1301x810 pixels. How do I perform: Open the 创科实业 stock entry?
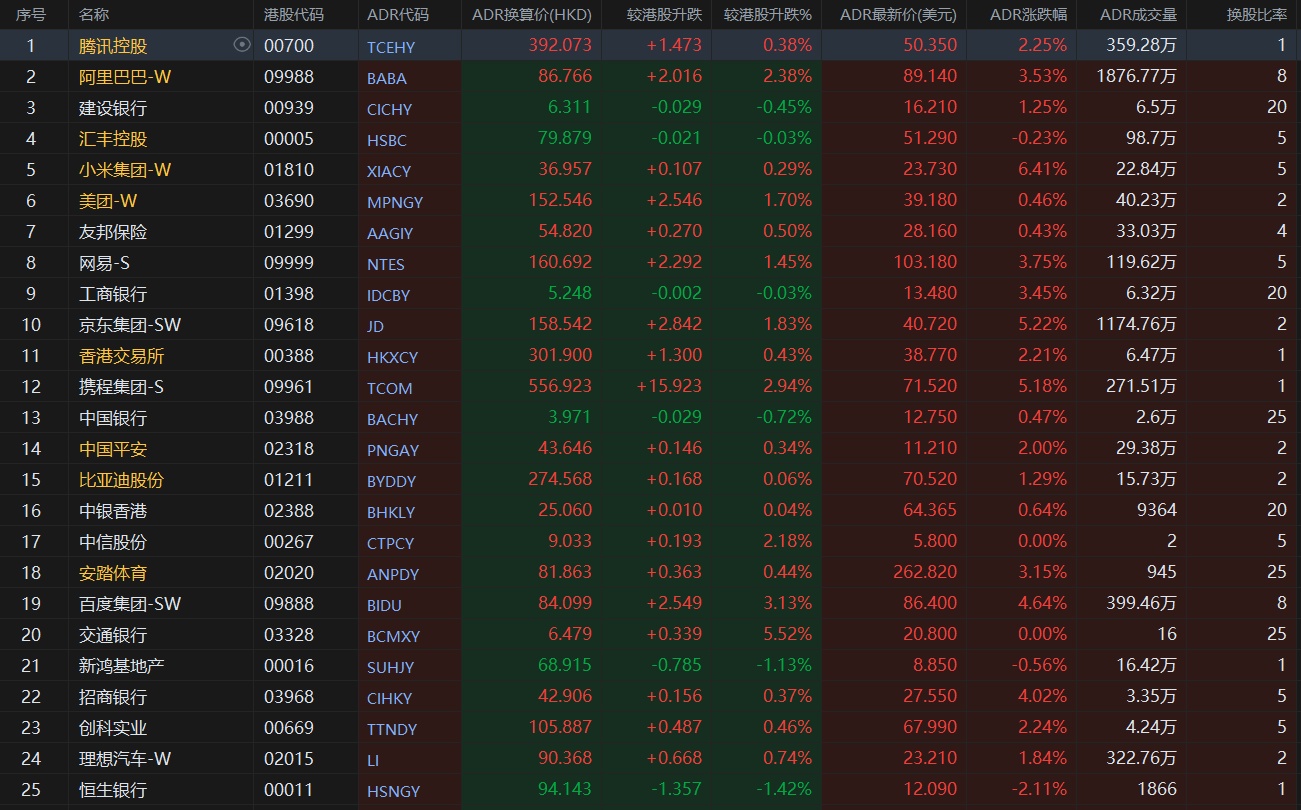point(113,728)
